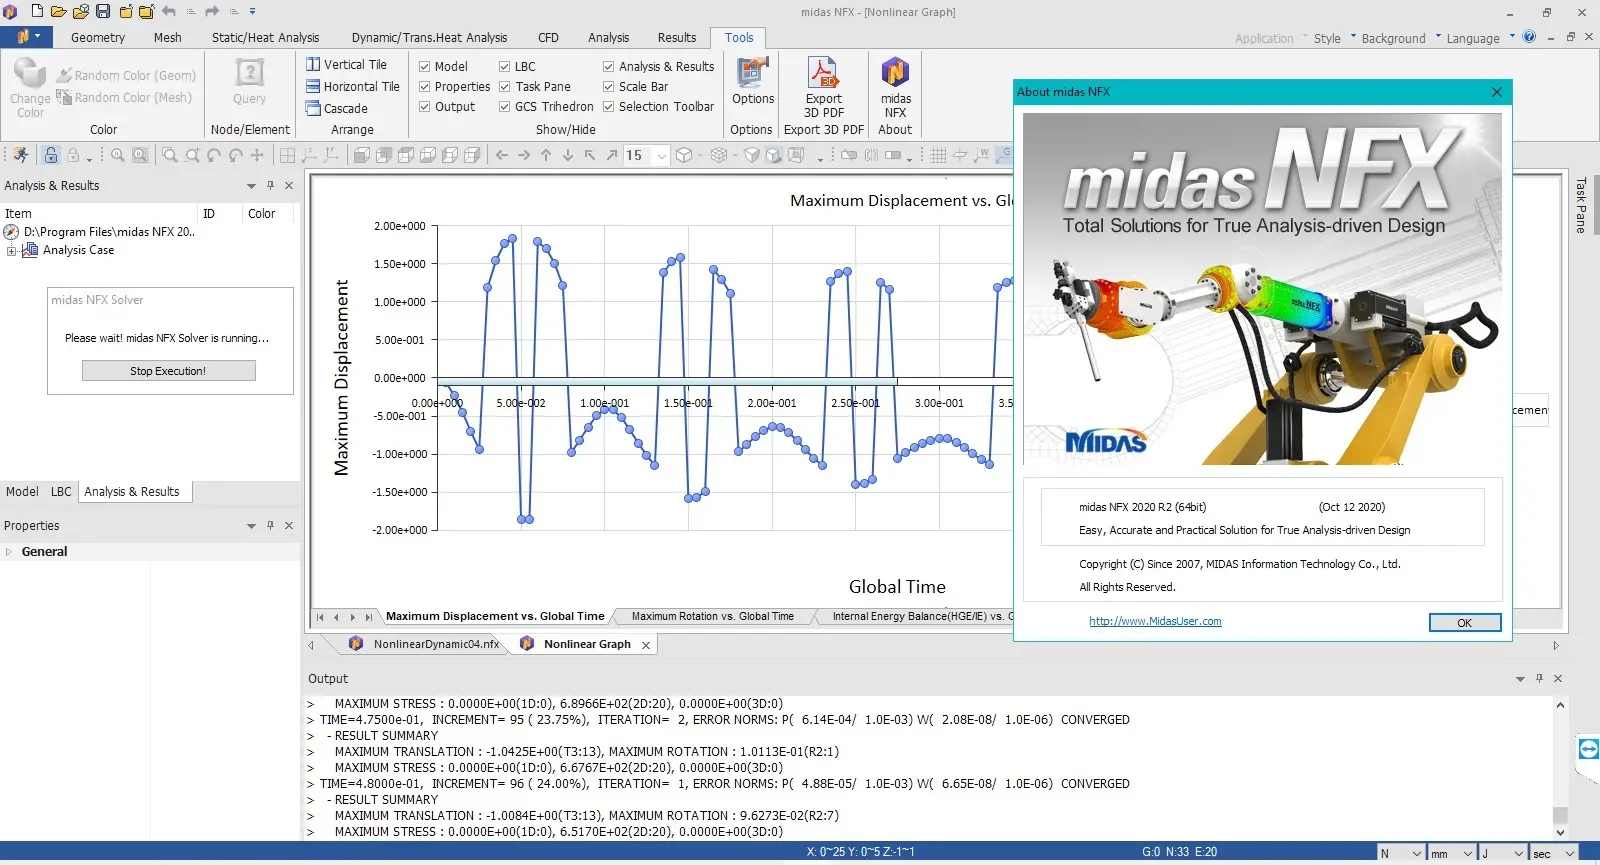This screenshot has width=1600, height=865.
Task: Click the rotate left arrow view icon
Action: coord(502,155)
